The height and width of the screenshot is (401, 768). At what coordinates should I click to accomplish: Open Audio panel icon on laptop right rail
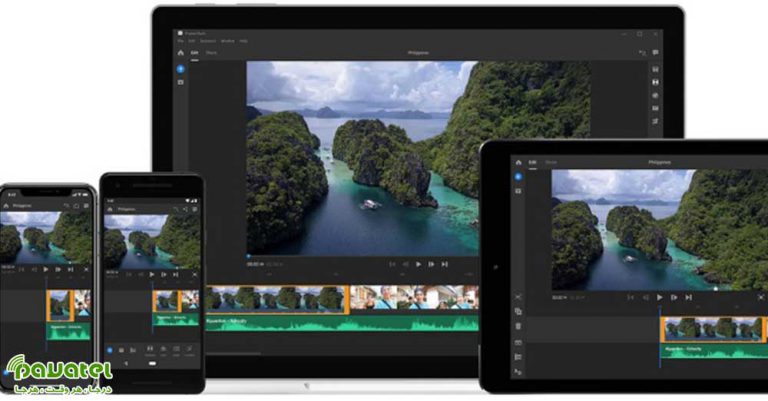655,108
